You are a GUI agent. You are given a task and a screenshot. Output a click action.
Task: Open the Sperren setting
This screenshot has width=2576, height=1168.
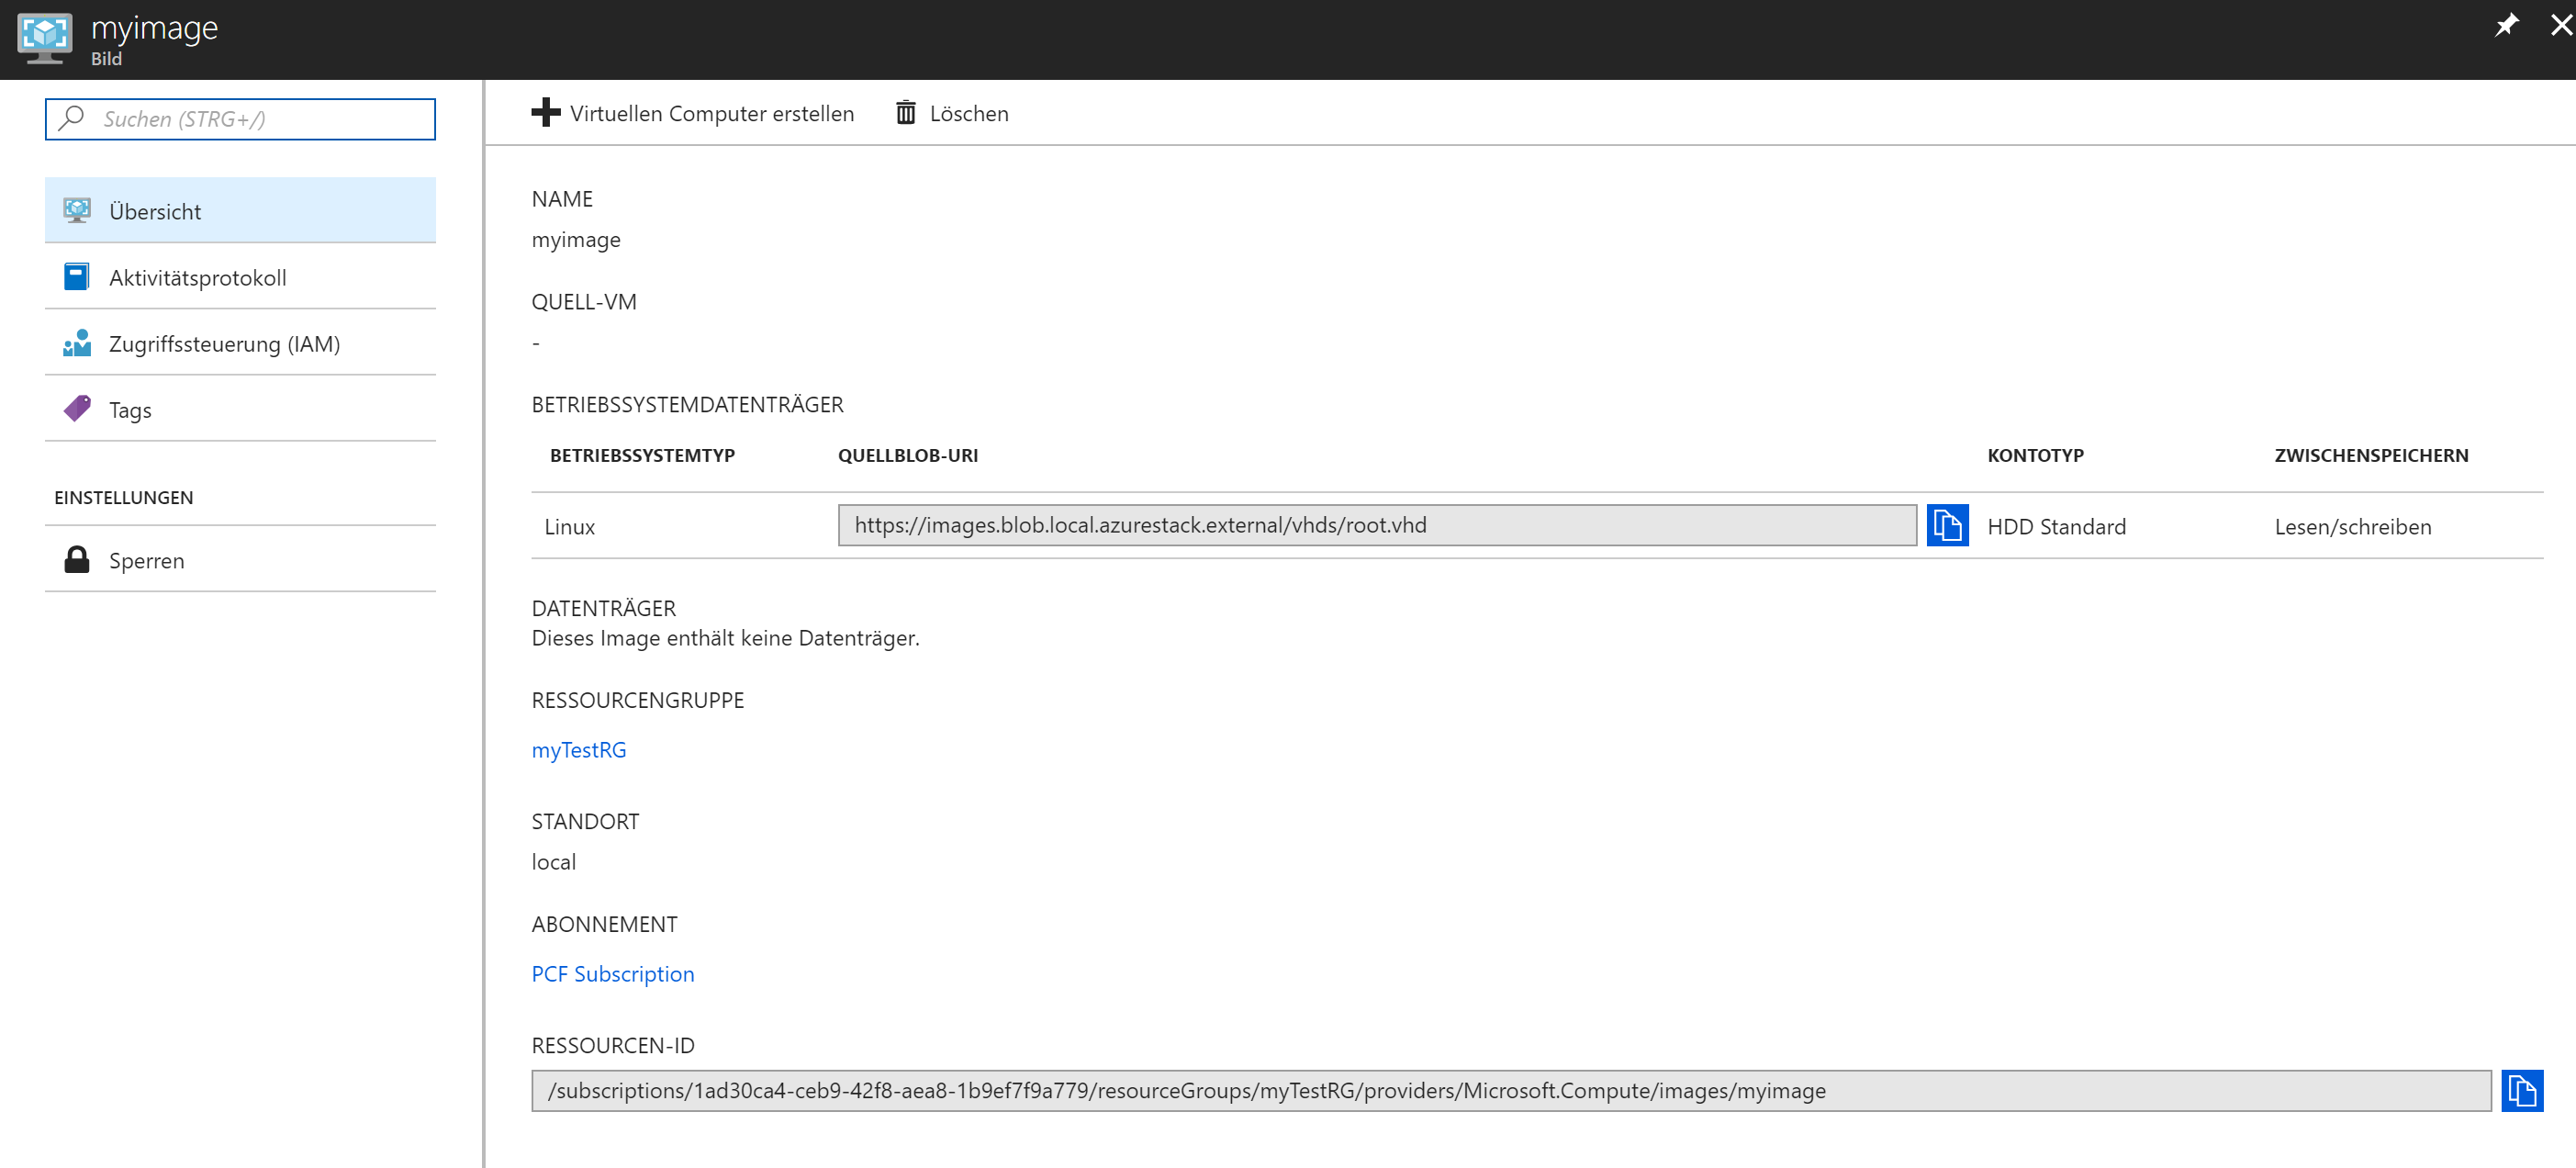(240, 559)
